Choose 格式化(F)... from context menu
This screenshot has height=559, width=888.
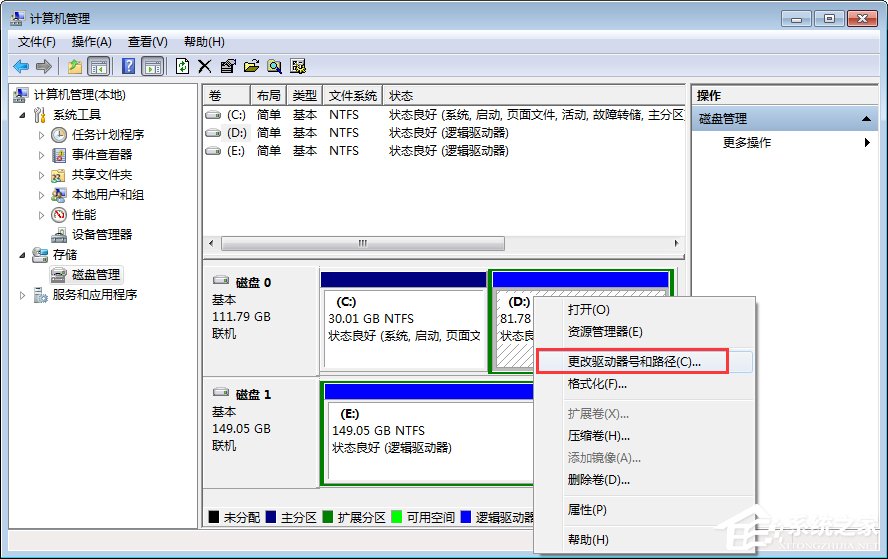644,384
